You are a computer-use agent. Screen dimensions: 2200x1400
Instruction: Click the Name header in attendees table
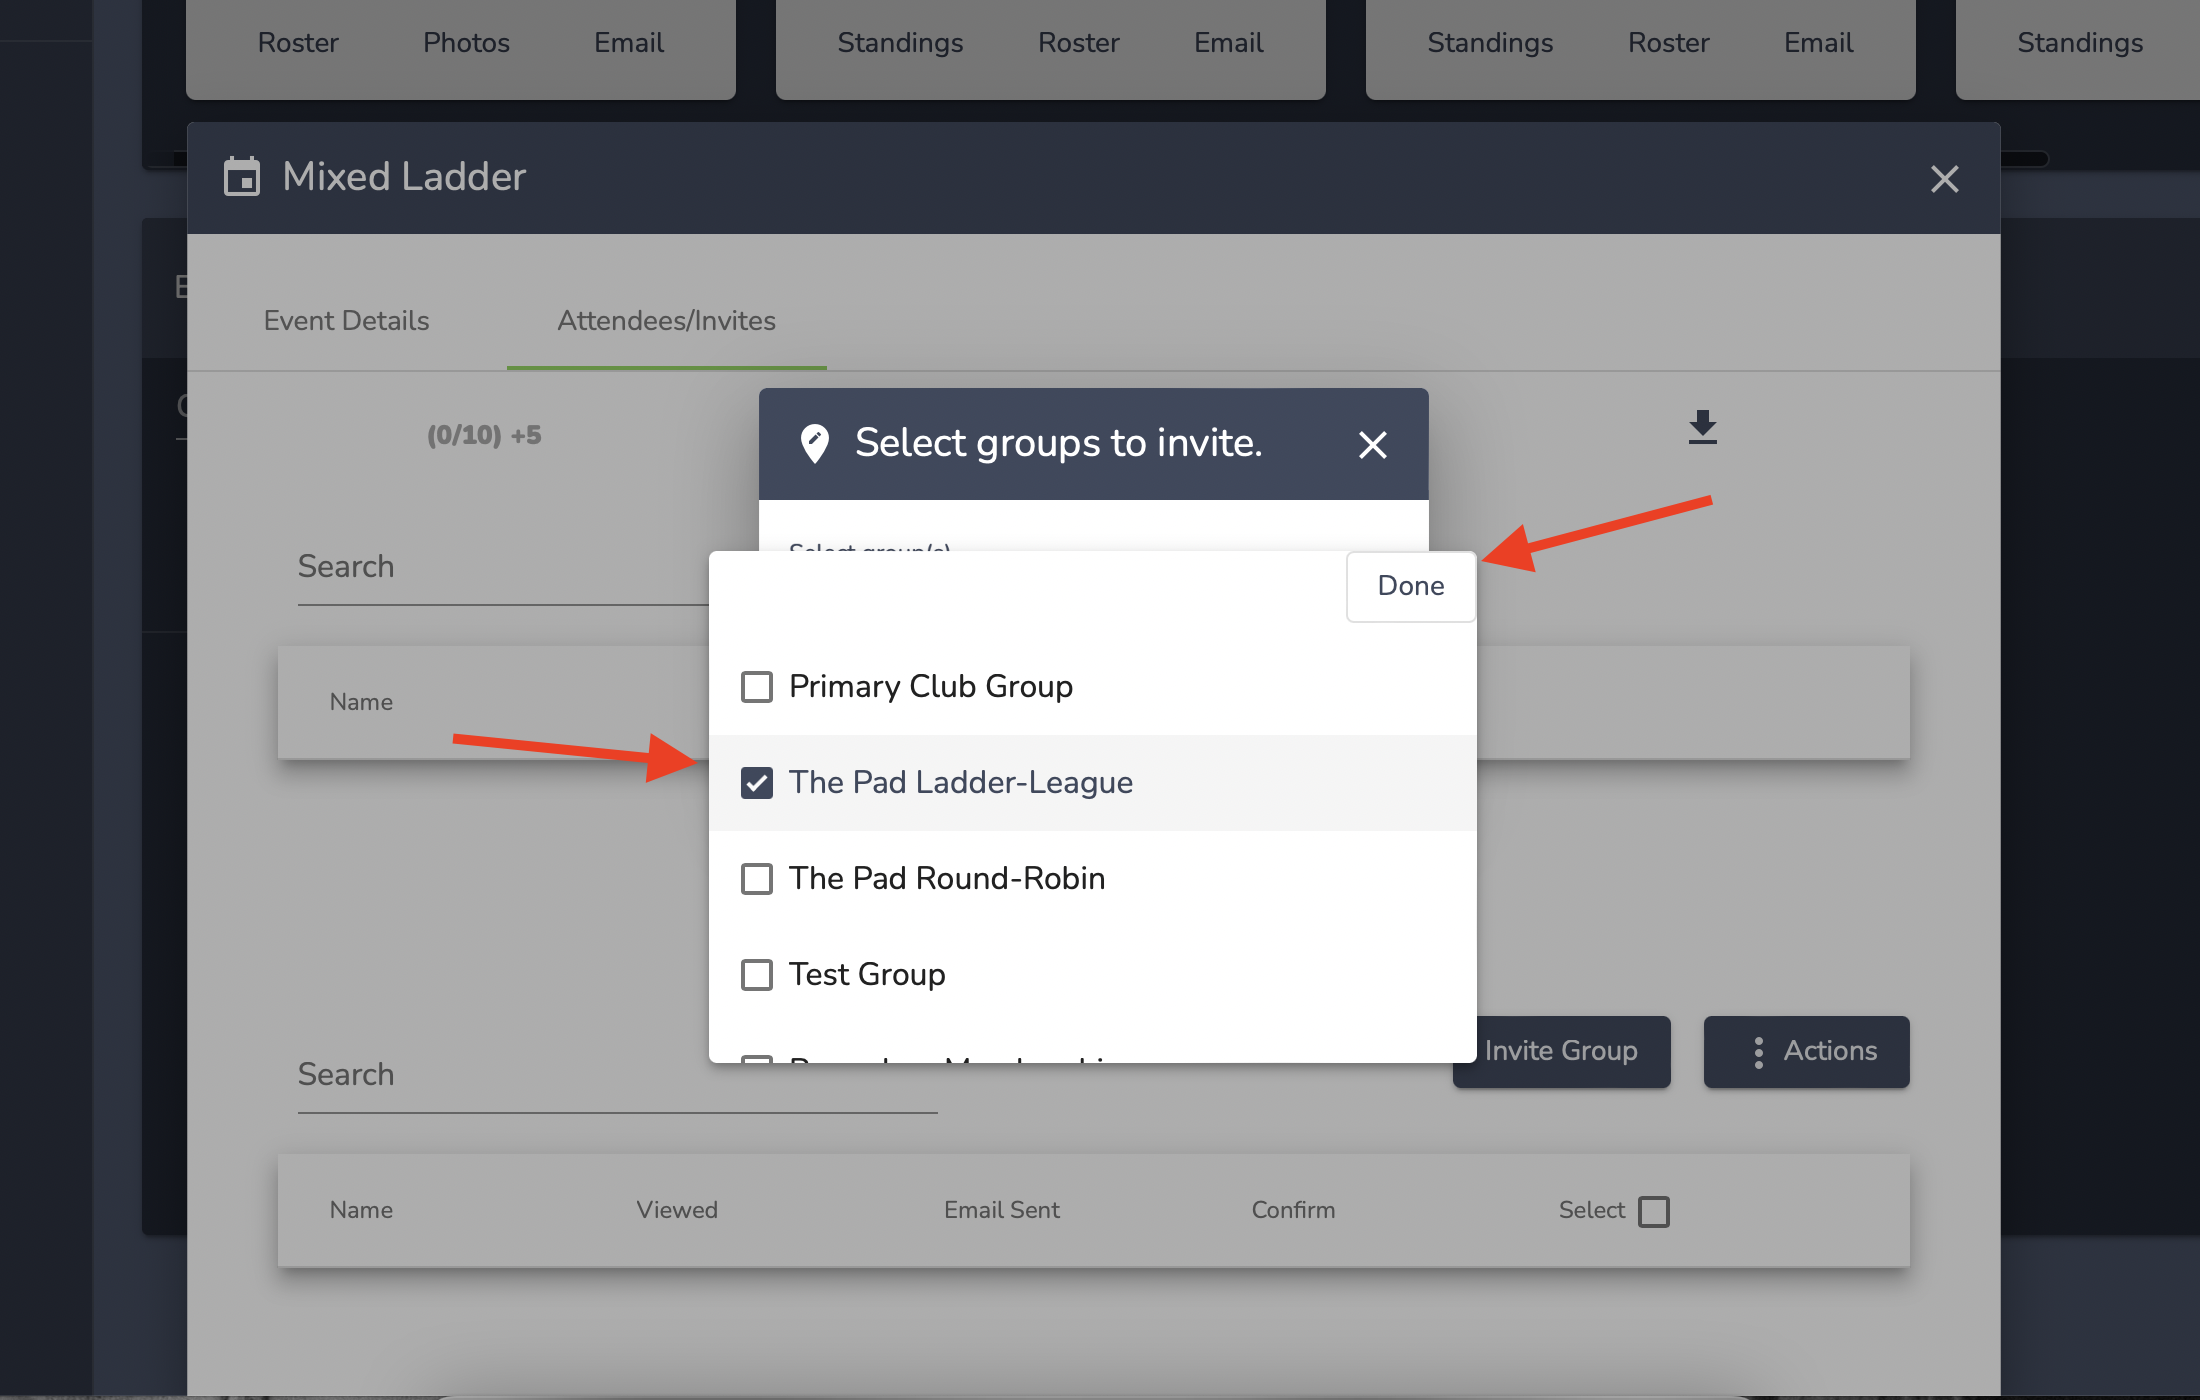361,702
